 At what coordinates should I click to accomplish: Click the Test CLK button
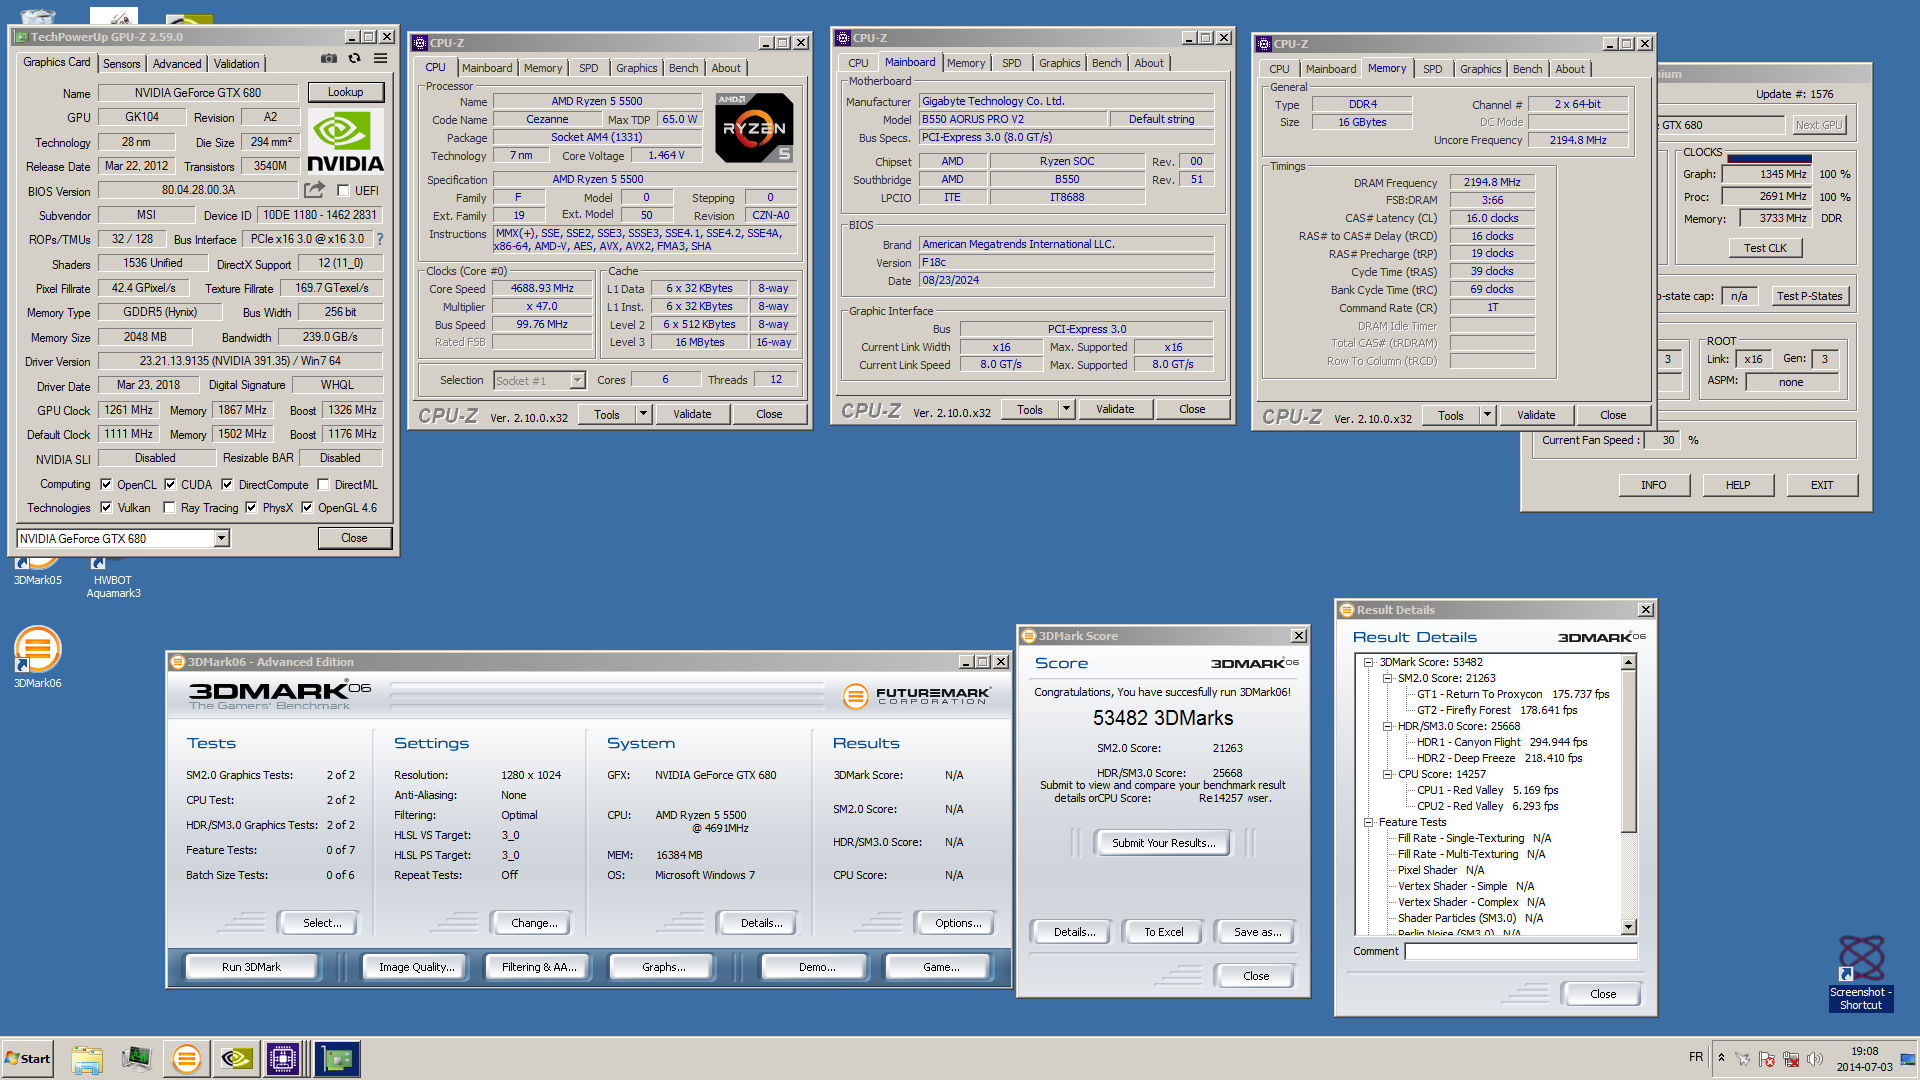(1765, 248)
